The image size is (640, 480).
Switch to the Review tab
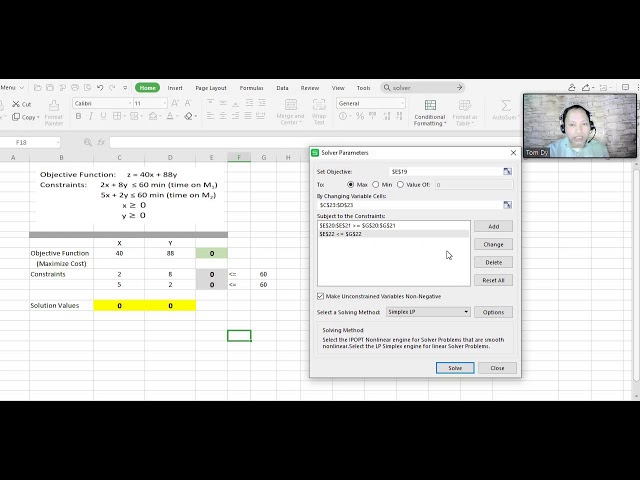point(310,88)
